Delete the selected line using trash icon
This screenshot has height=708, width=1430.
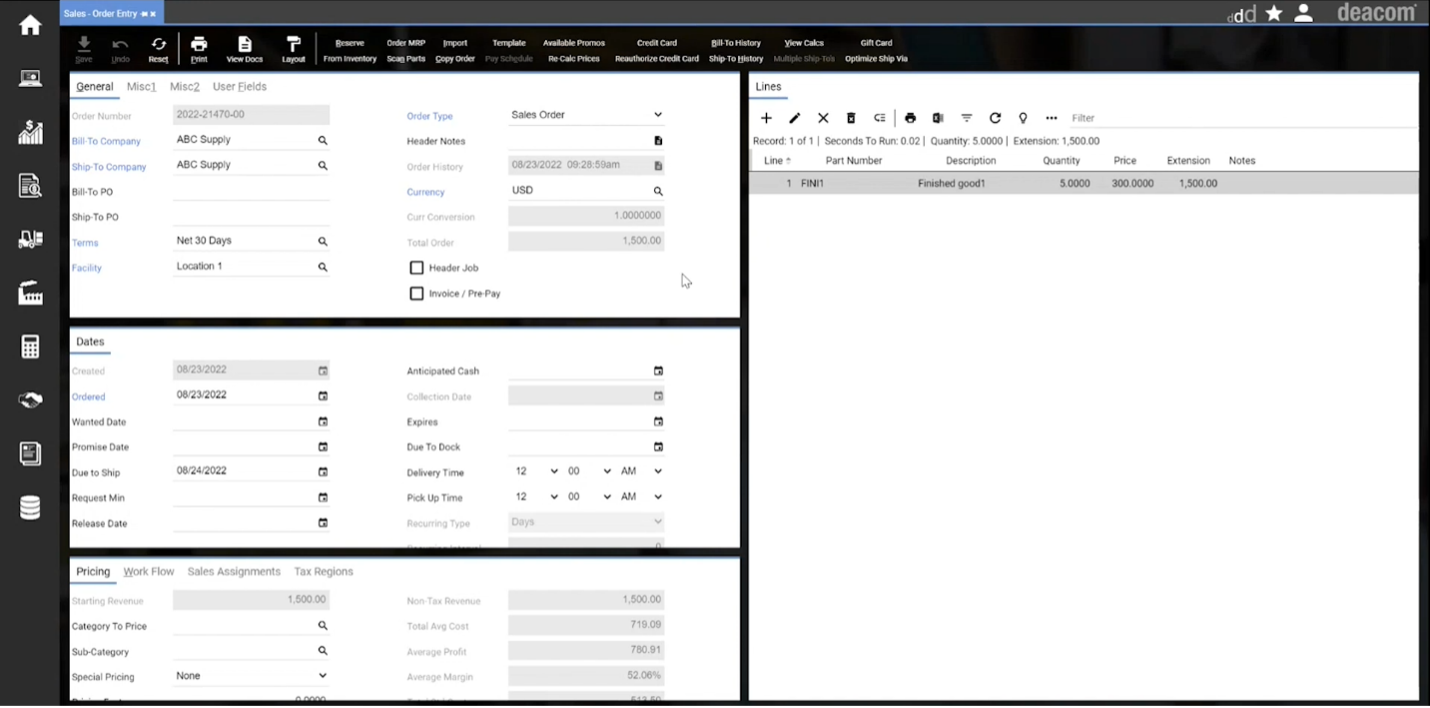851,118
